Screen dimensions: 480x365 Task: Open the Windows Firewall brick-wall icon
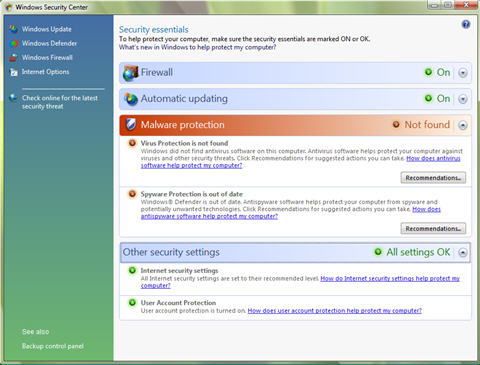click(x=14, y=57)
